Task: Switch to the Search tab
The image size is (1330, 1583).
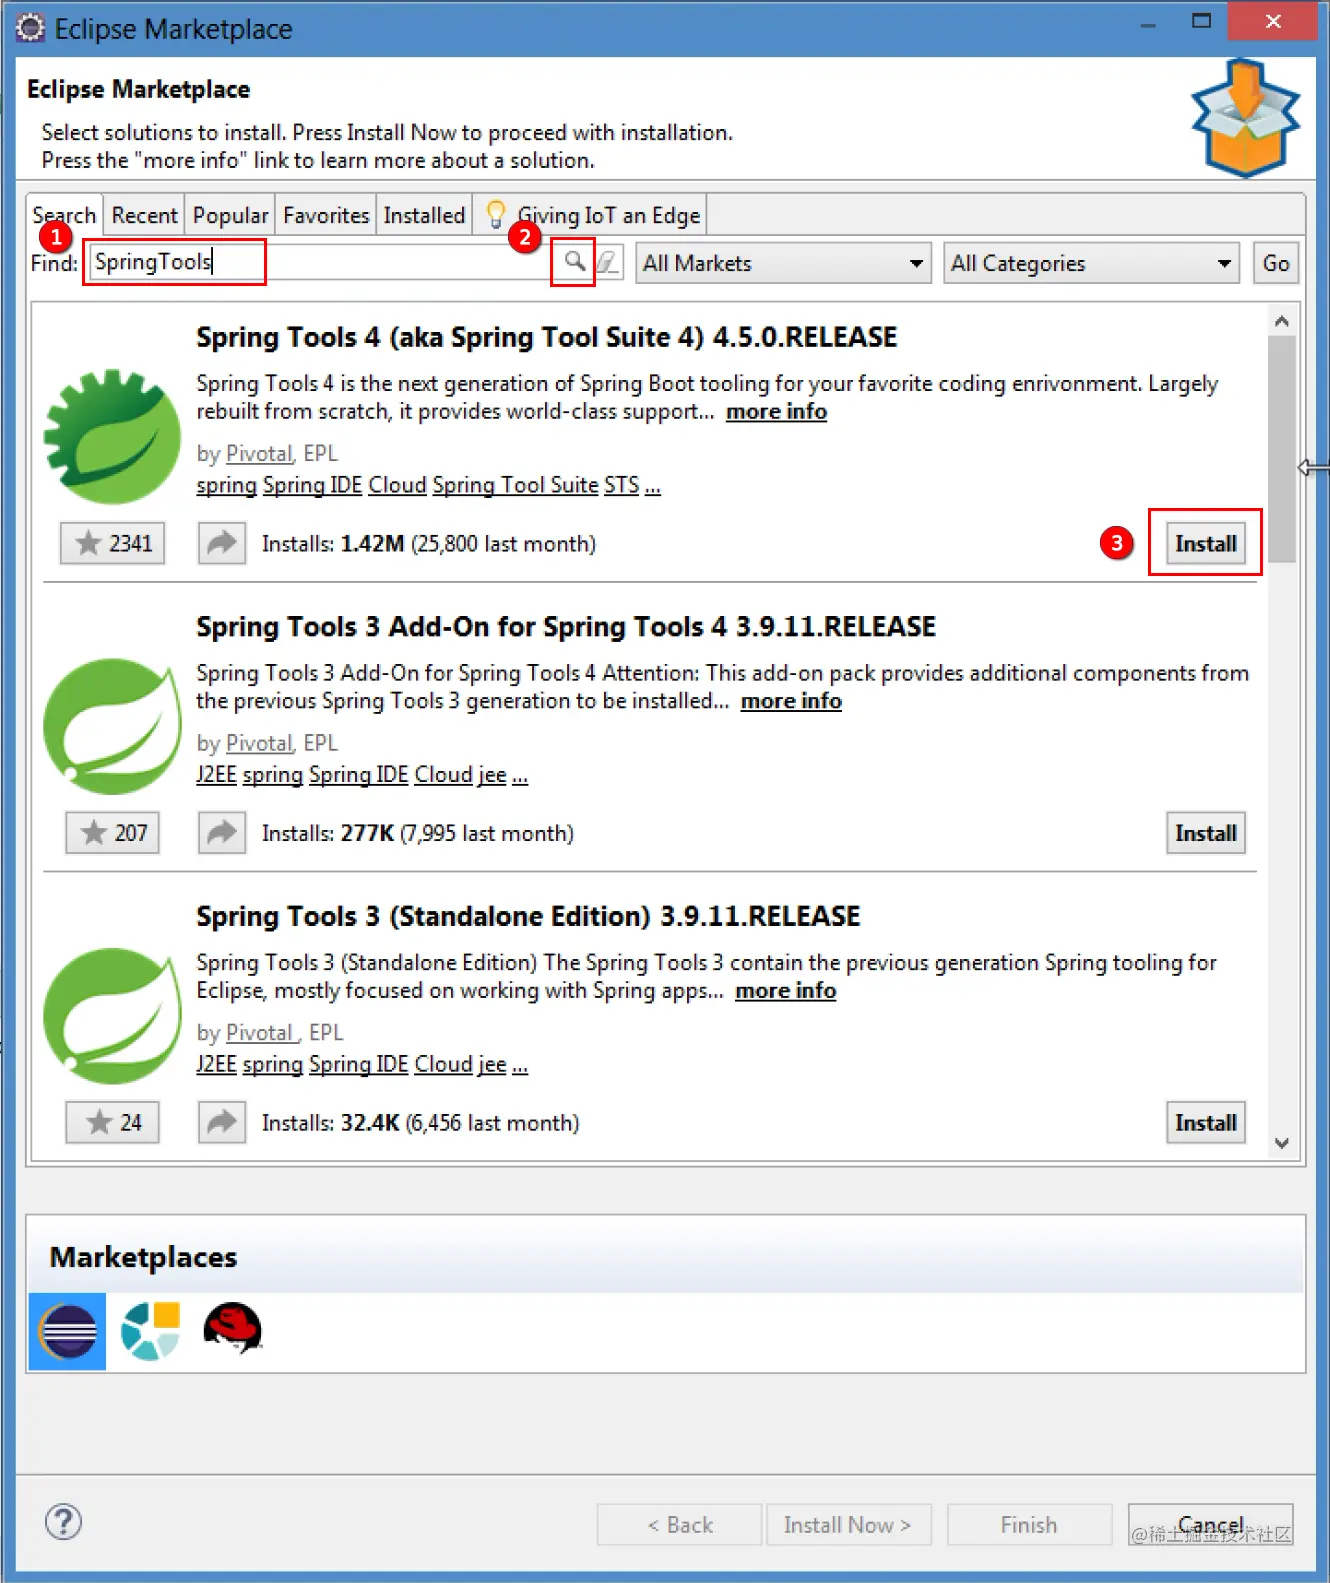Action: pyautogui.click(x=64, y=215)
